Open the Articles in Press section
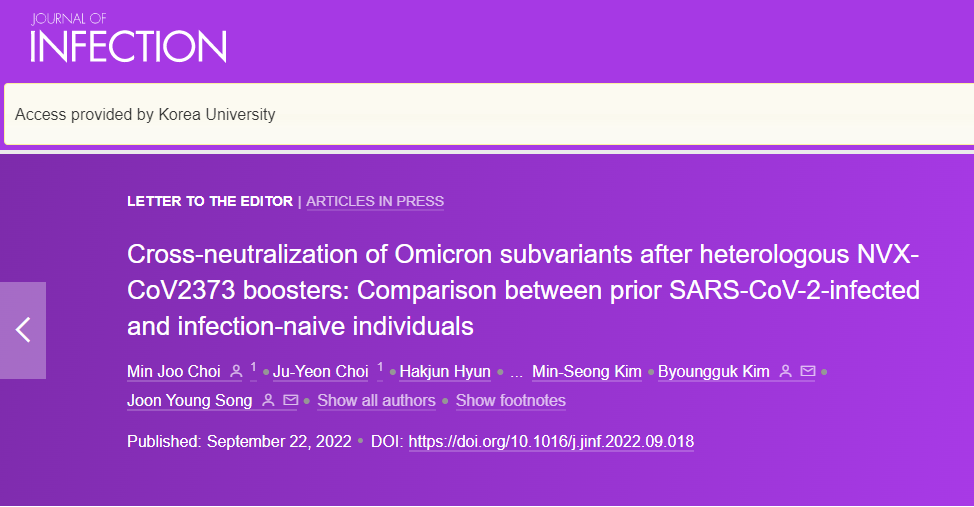The width and height of the screenshot is (974, 507). coord(375,201)
